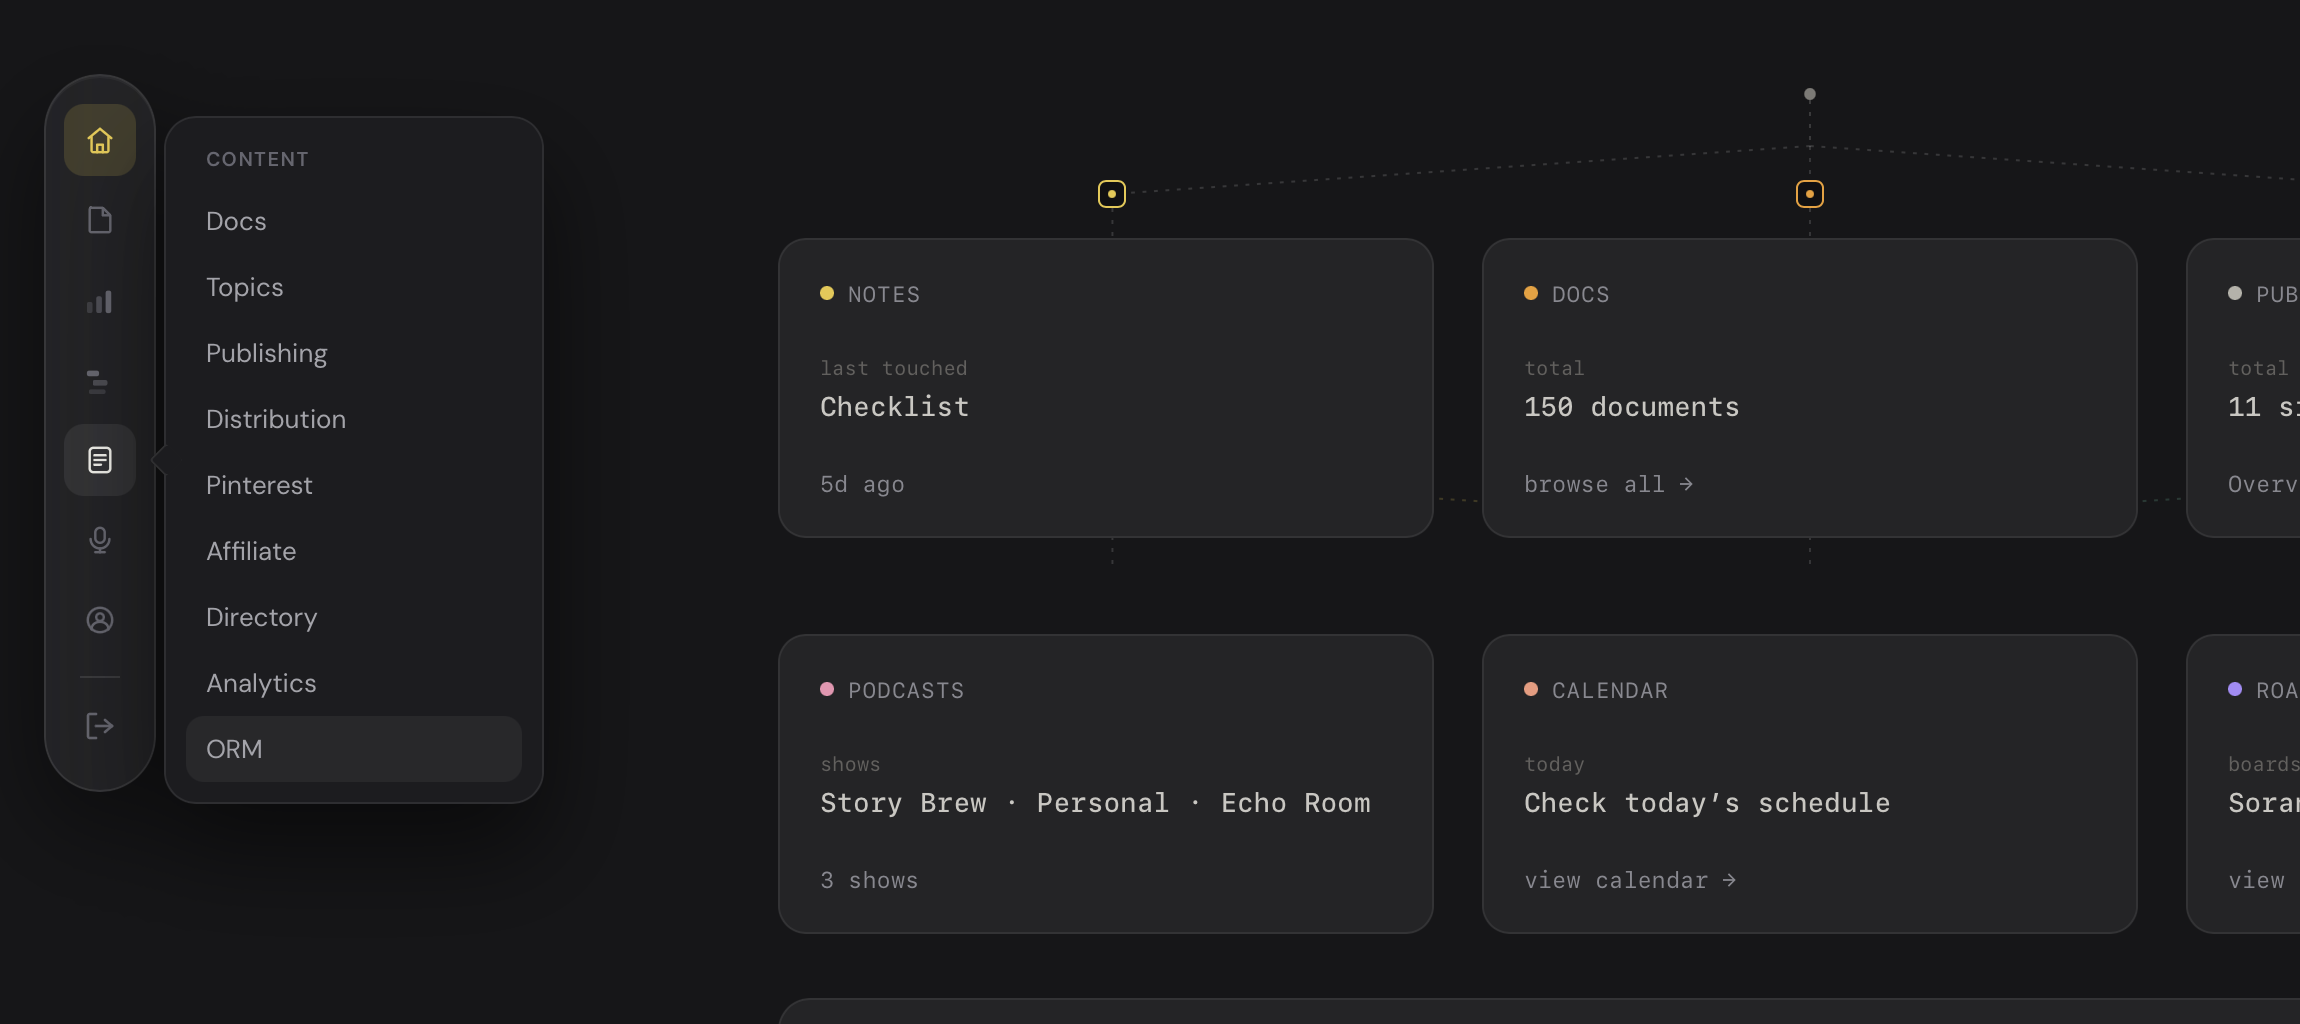
Task: Click the CONTENT menu header label
Action: pyautogui.click(x=257, y=159)
